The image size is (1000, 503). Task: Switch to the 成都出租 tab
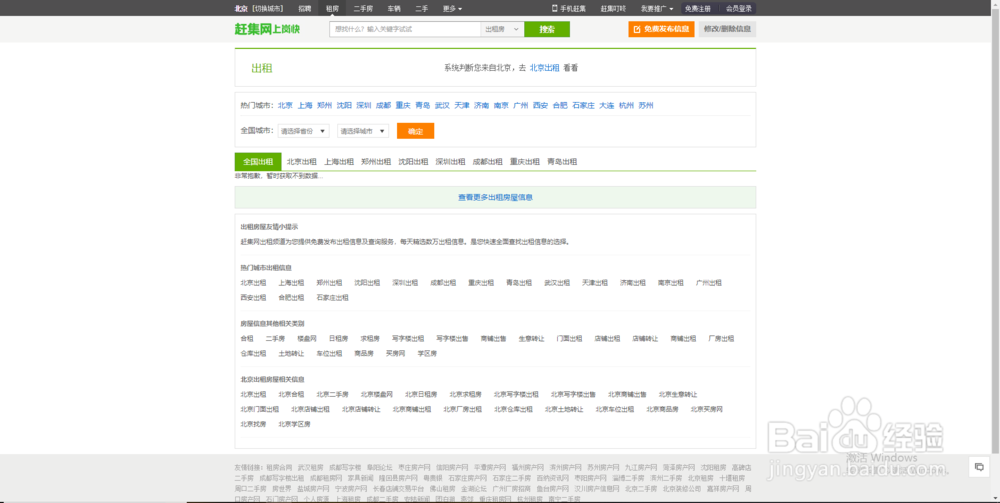pos(487,162)
